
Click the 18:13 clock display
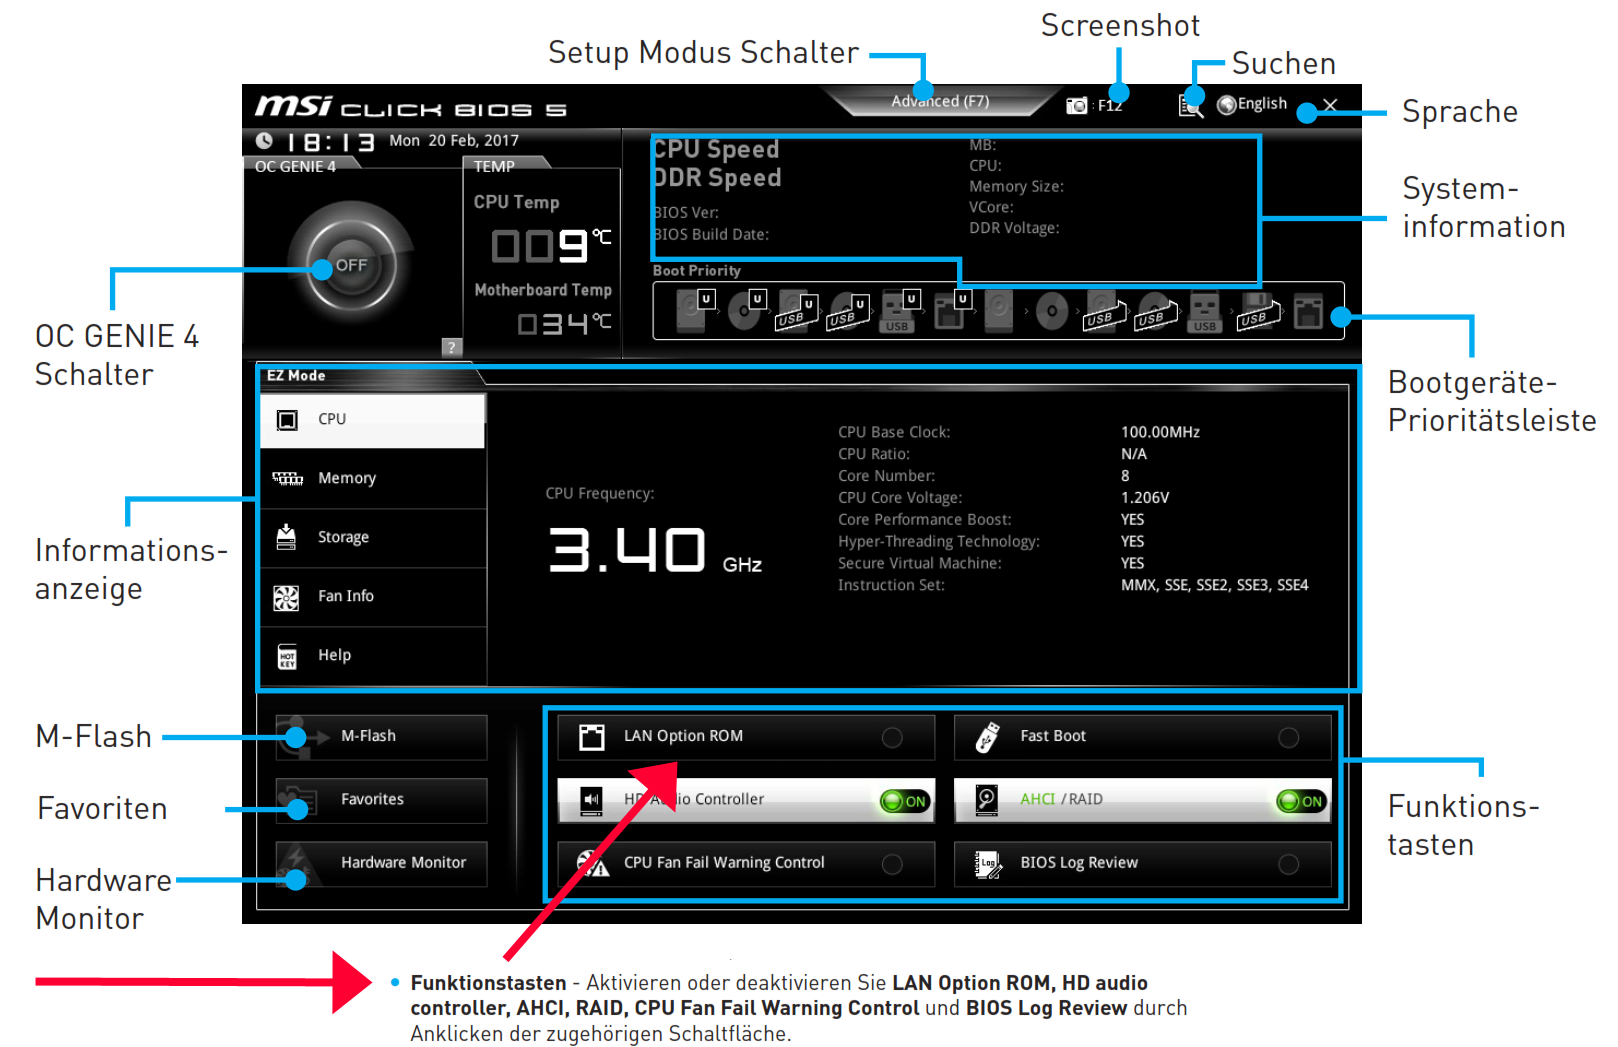(x=331, y=142)
